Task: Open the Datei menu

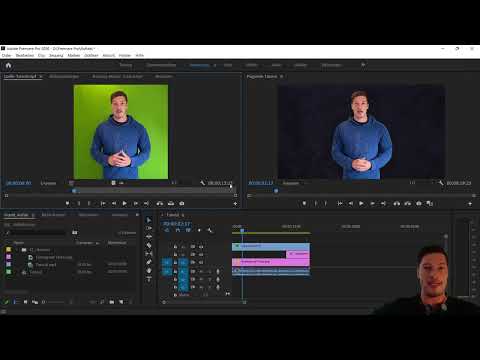Action: click(x=6, y=55)
